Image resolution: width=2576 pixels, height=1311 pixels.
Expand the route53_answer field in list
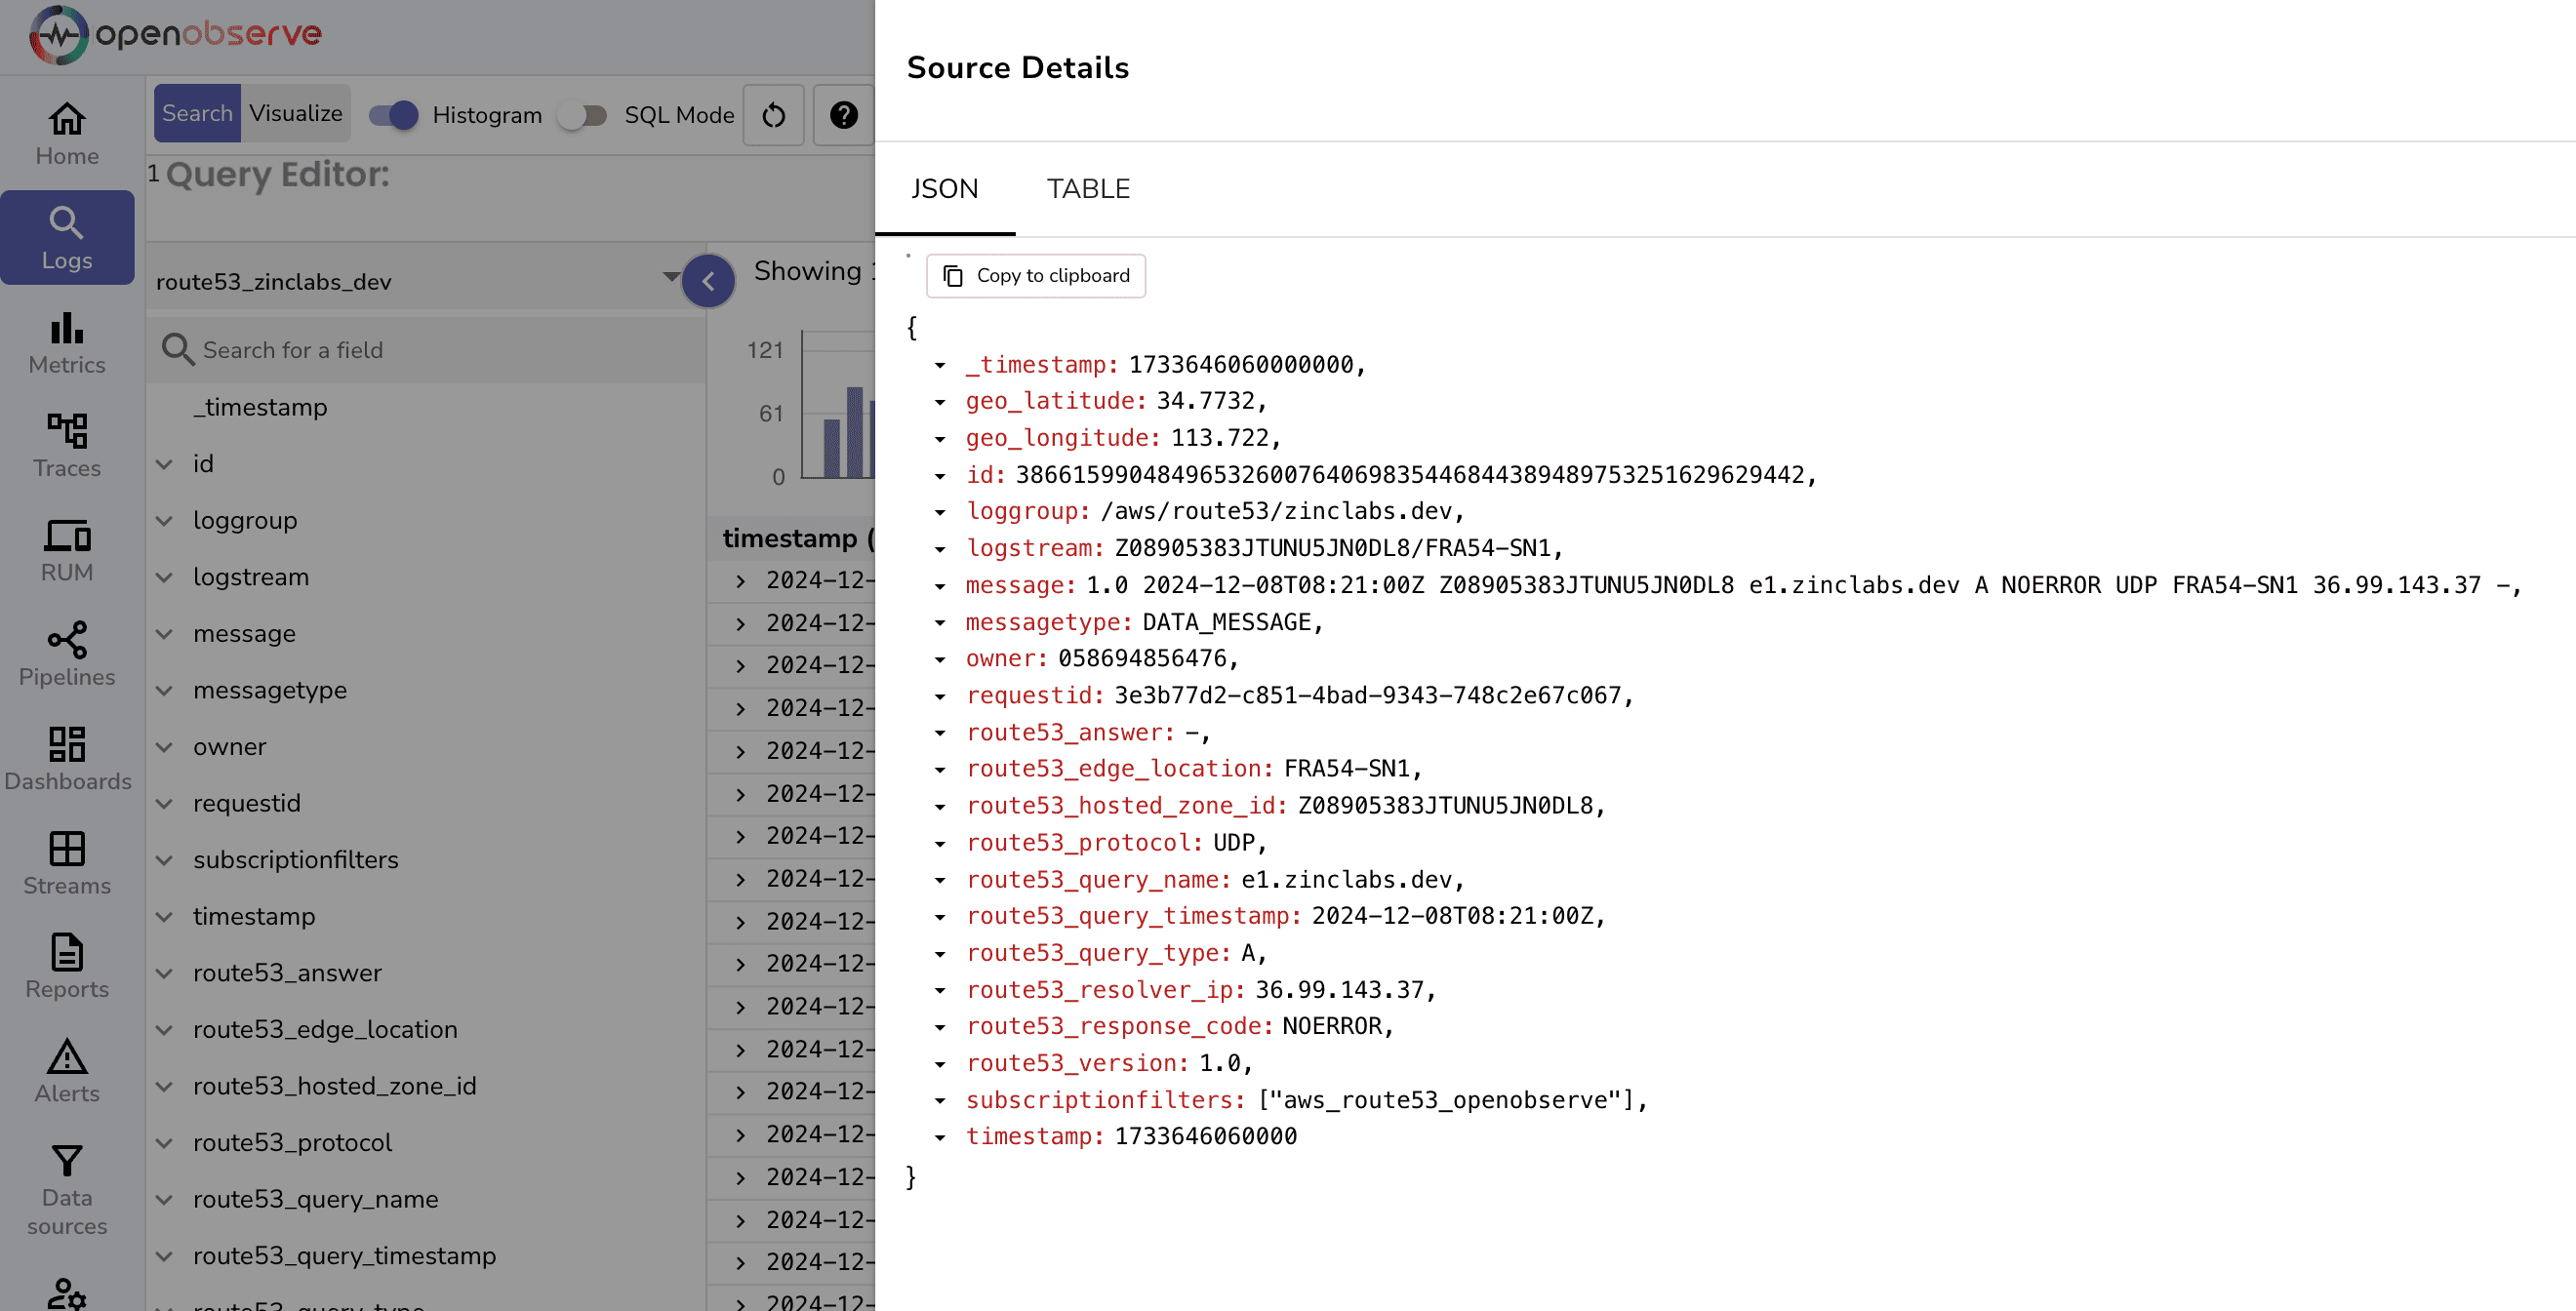coord(164,973)
